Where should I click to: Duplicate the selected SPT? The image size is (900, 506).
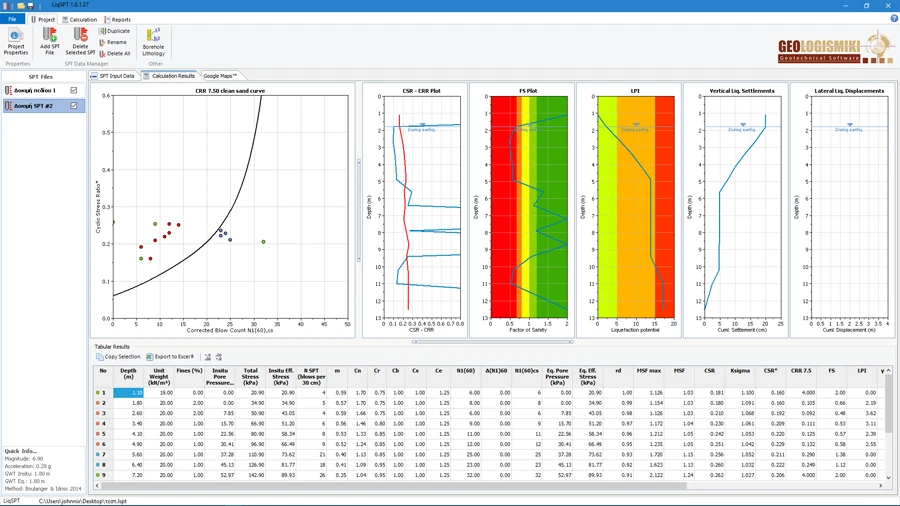tap(115, 31)
